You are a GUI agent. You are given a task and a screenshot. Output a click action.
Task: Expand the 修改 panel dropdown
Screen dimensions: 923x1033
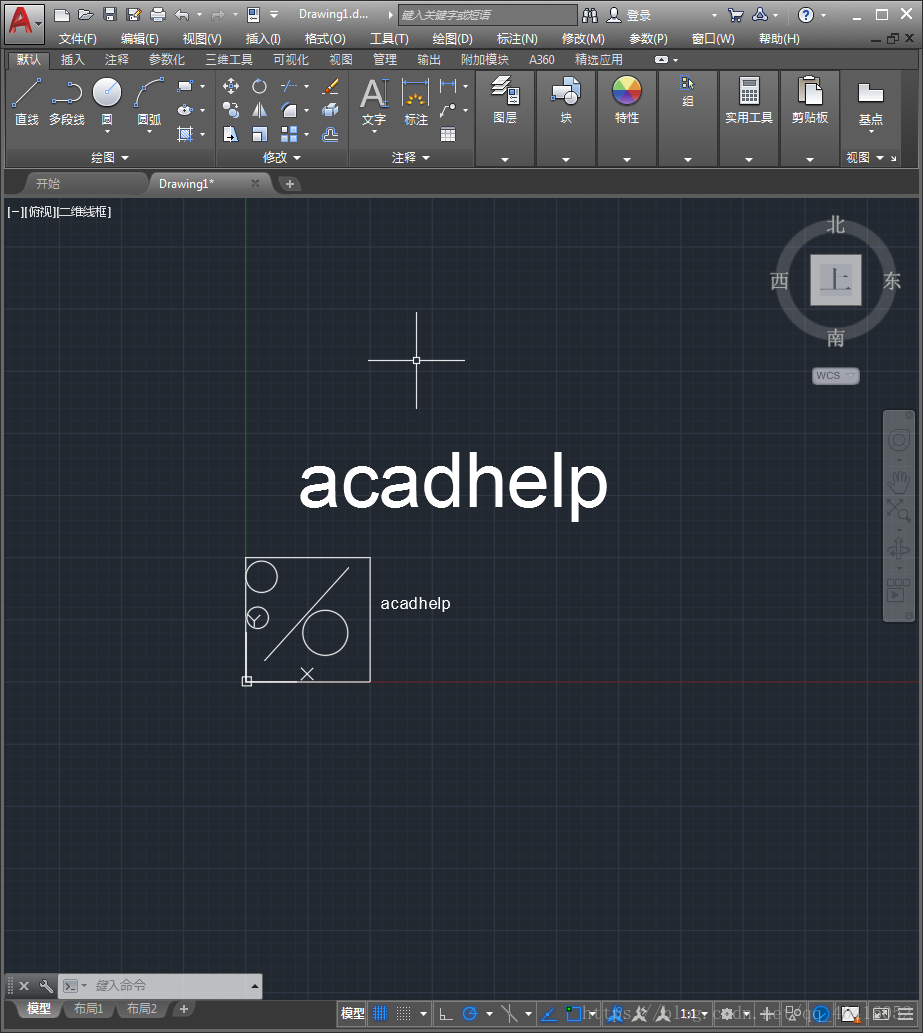click(x=282, y=157)
